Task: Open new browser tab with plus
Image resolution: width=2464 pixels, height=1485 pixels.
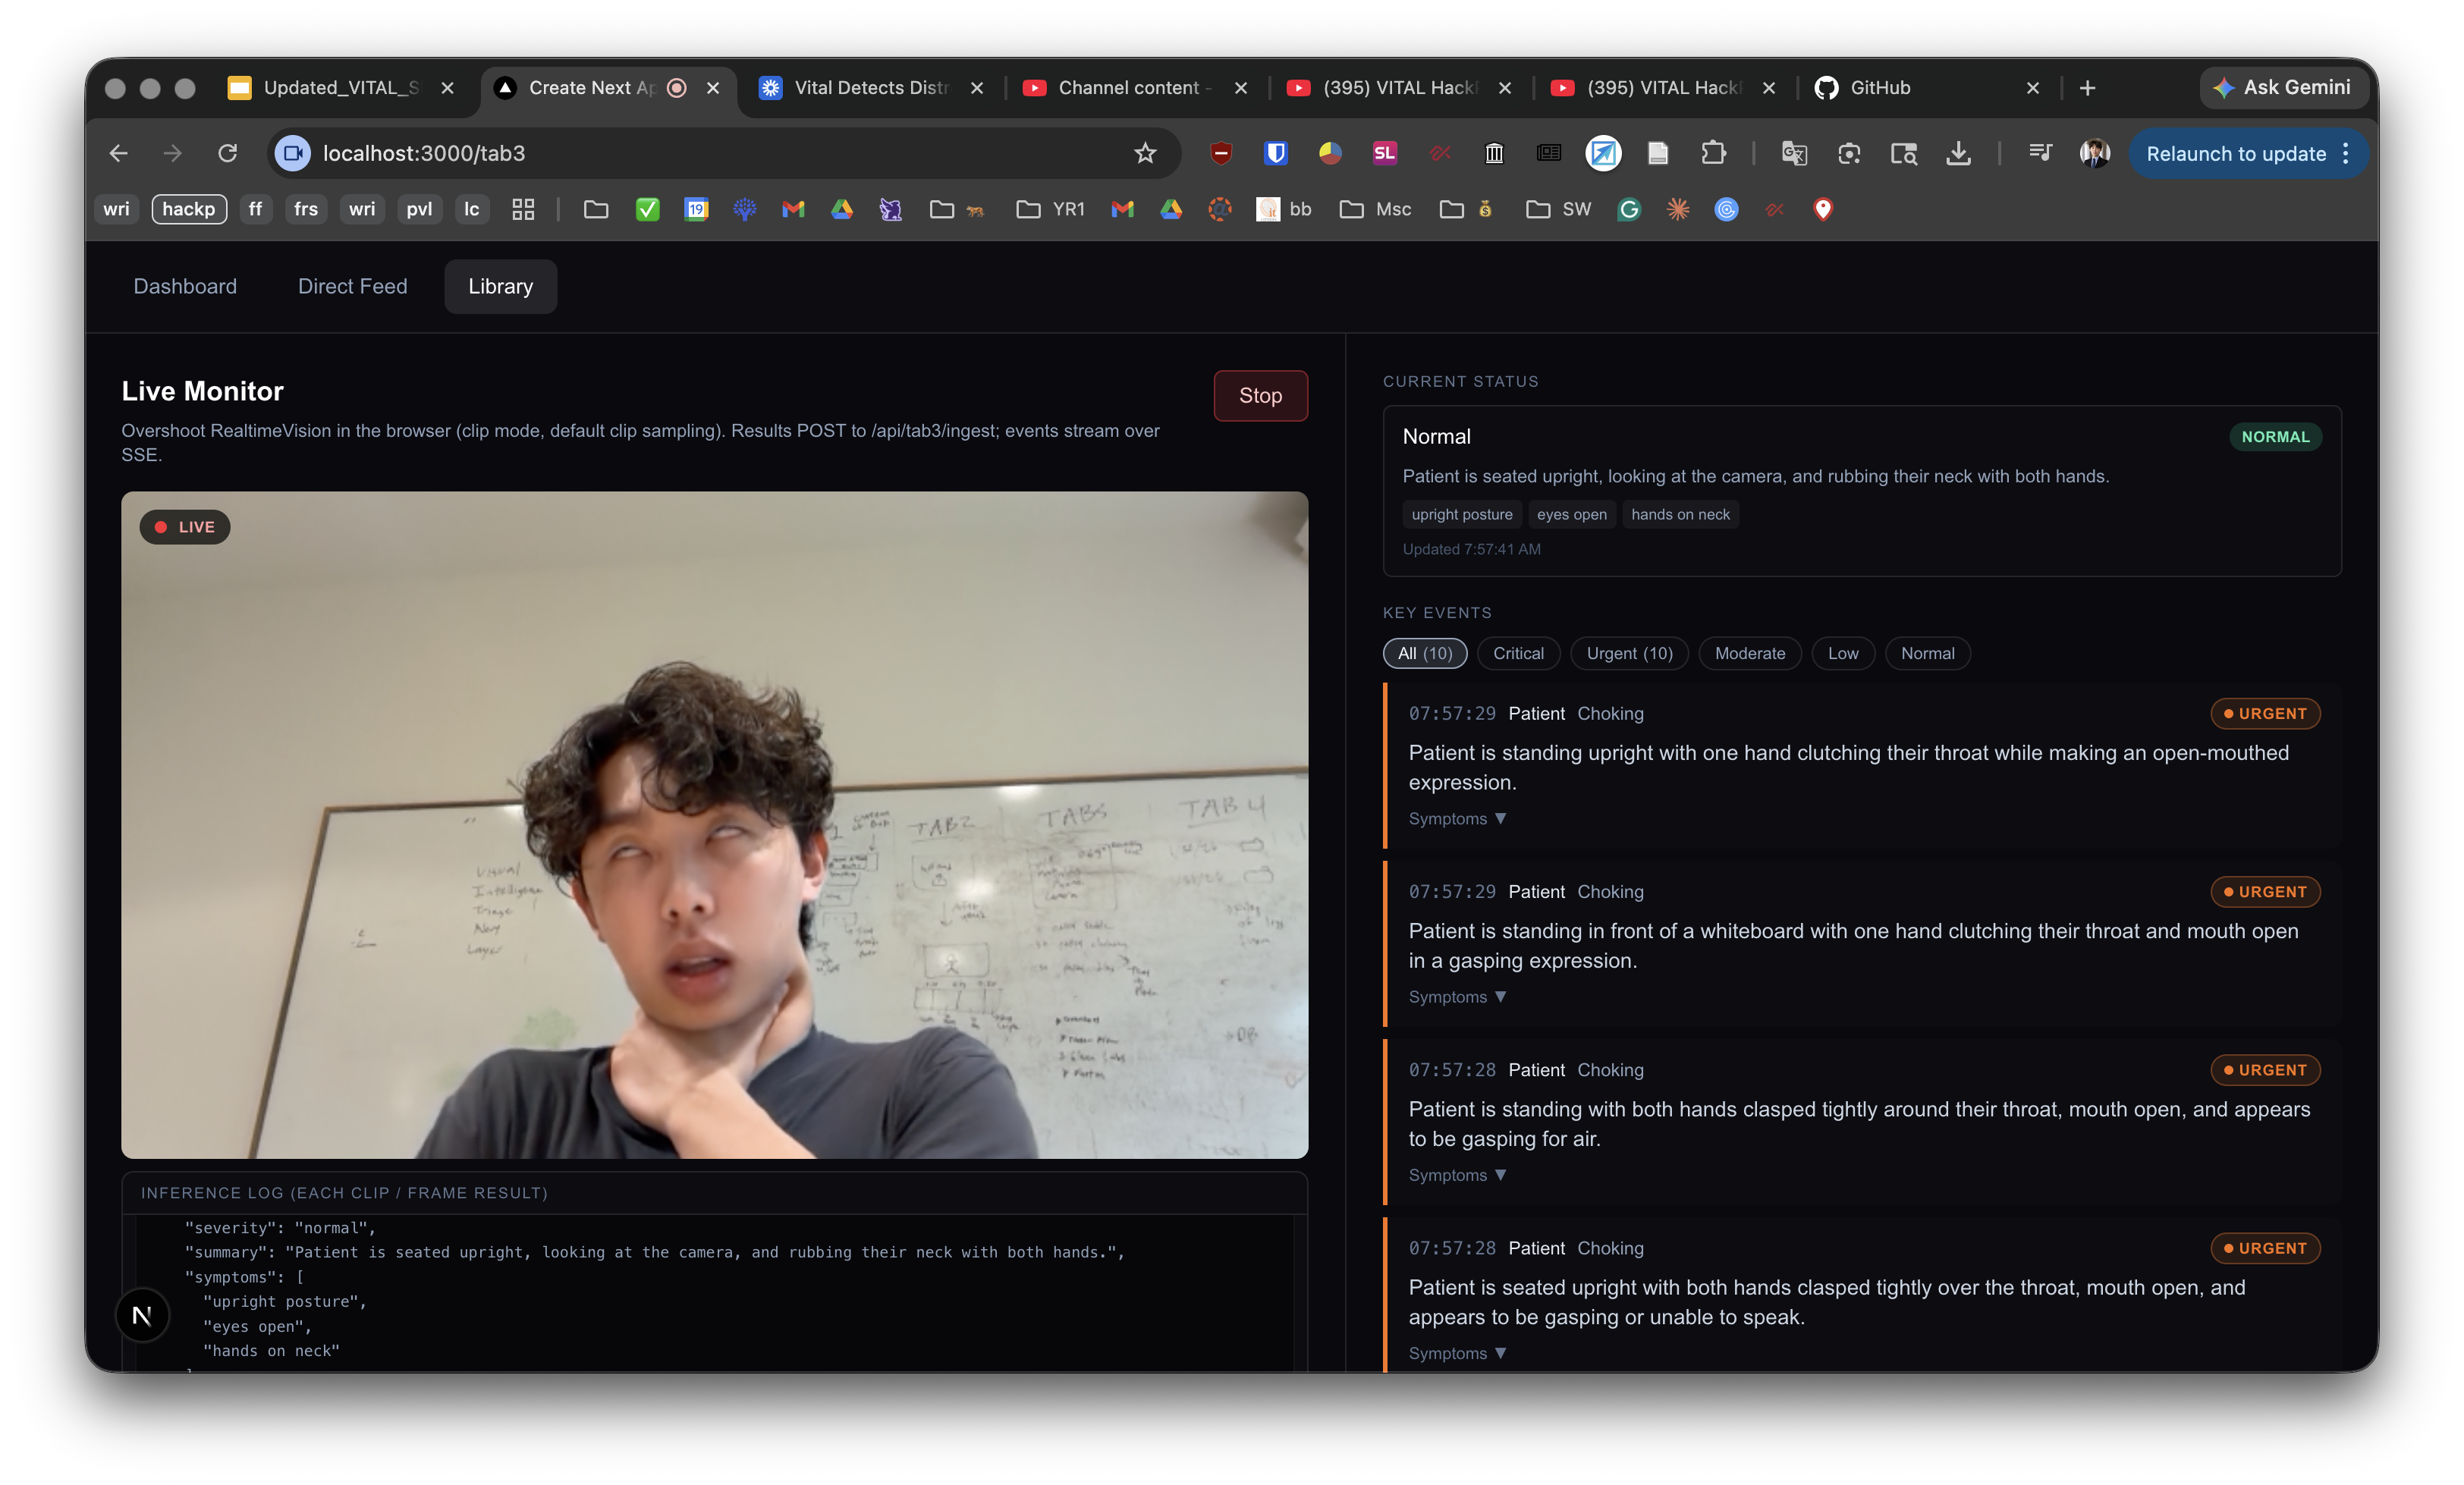Action: (x=2087, y=88)
